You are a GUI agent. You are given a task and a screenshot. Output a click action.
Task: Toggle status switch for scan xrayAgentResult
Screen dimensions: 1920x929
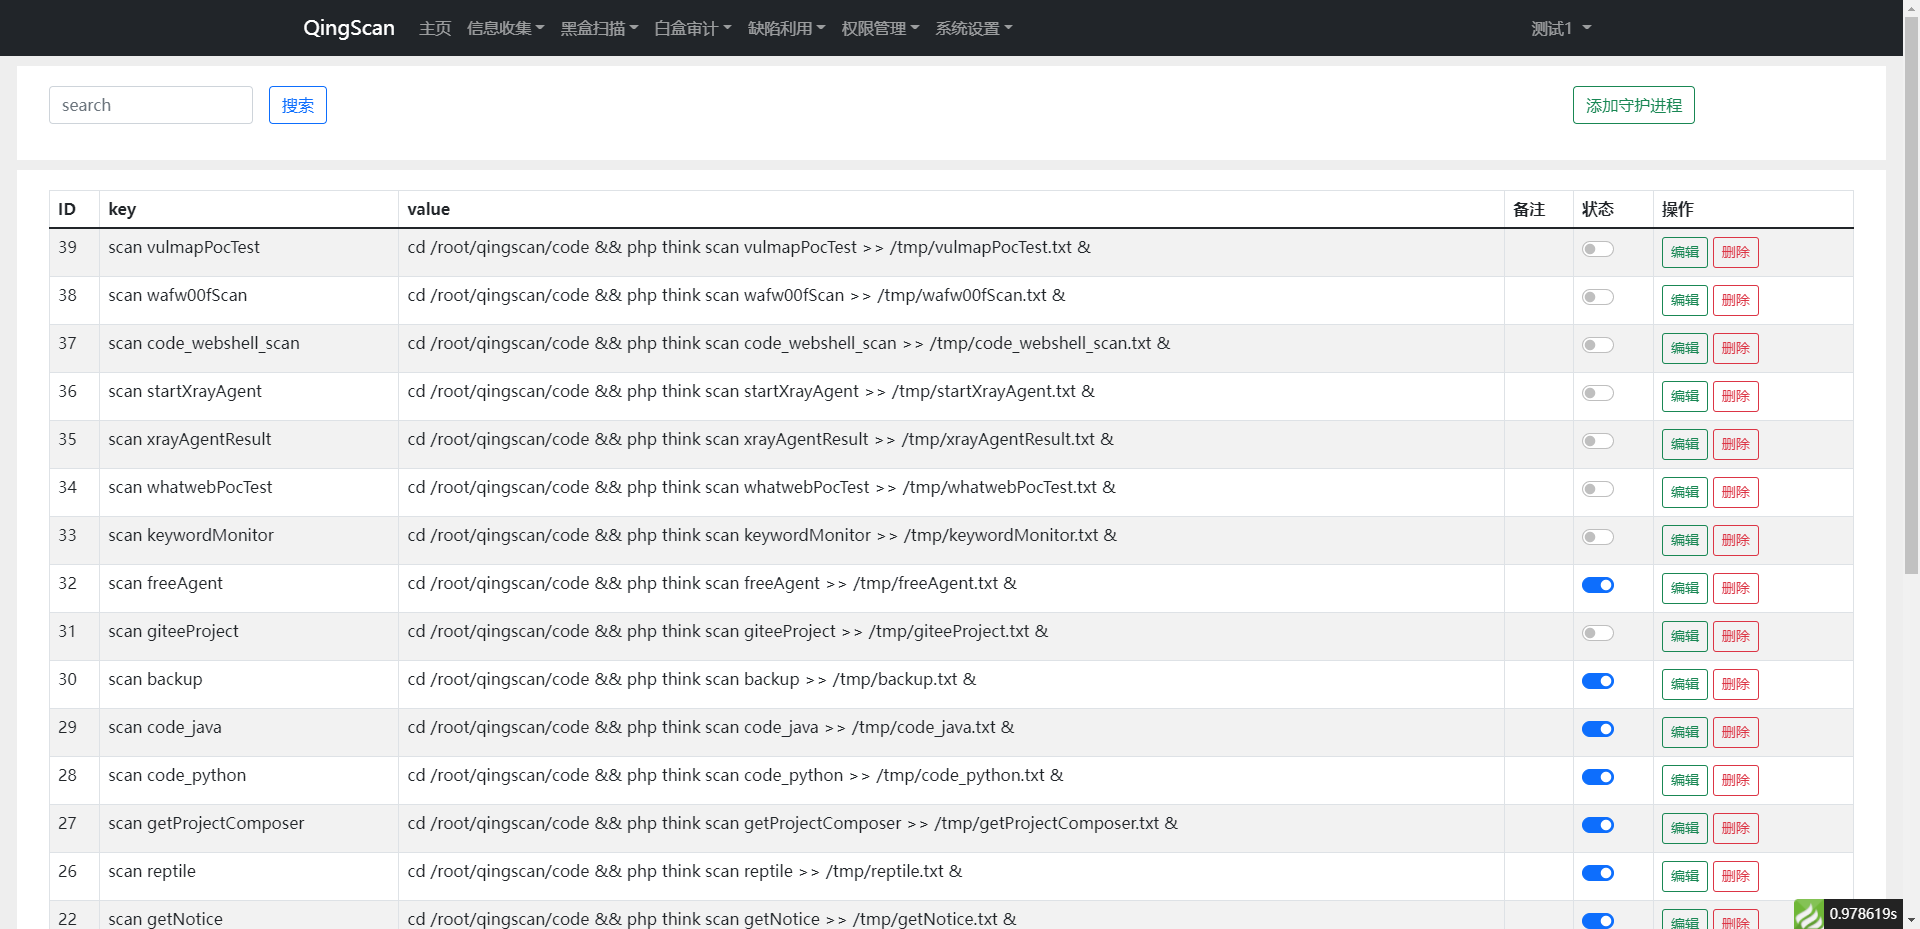(1598, 441)
